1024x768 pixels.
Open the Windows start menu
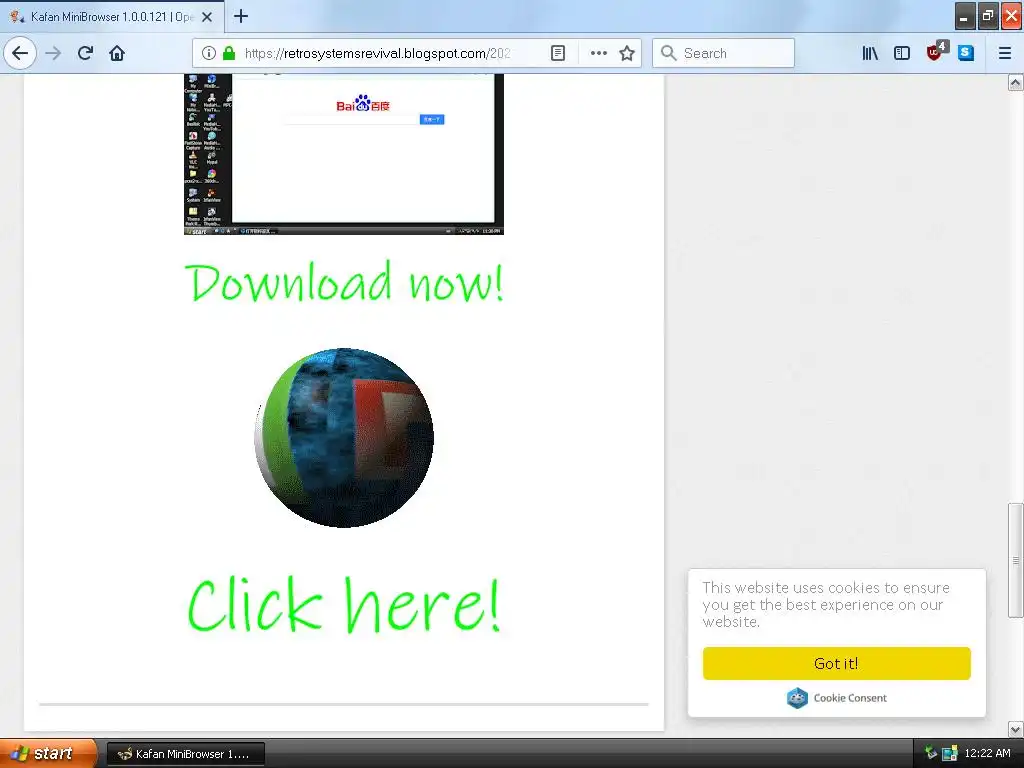pyautogui.click(x=47, y=754)
